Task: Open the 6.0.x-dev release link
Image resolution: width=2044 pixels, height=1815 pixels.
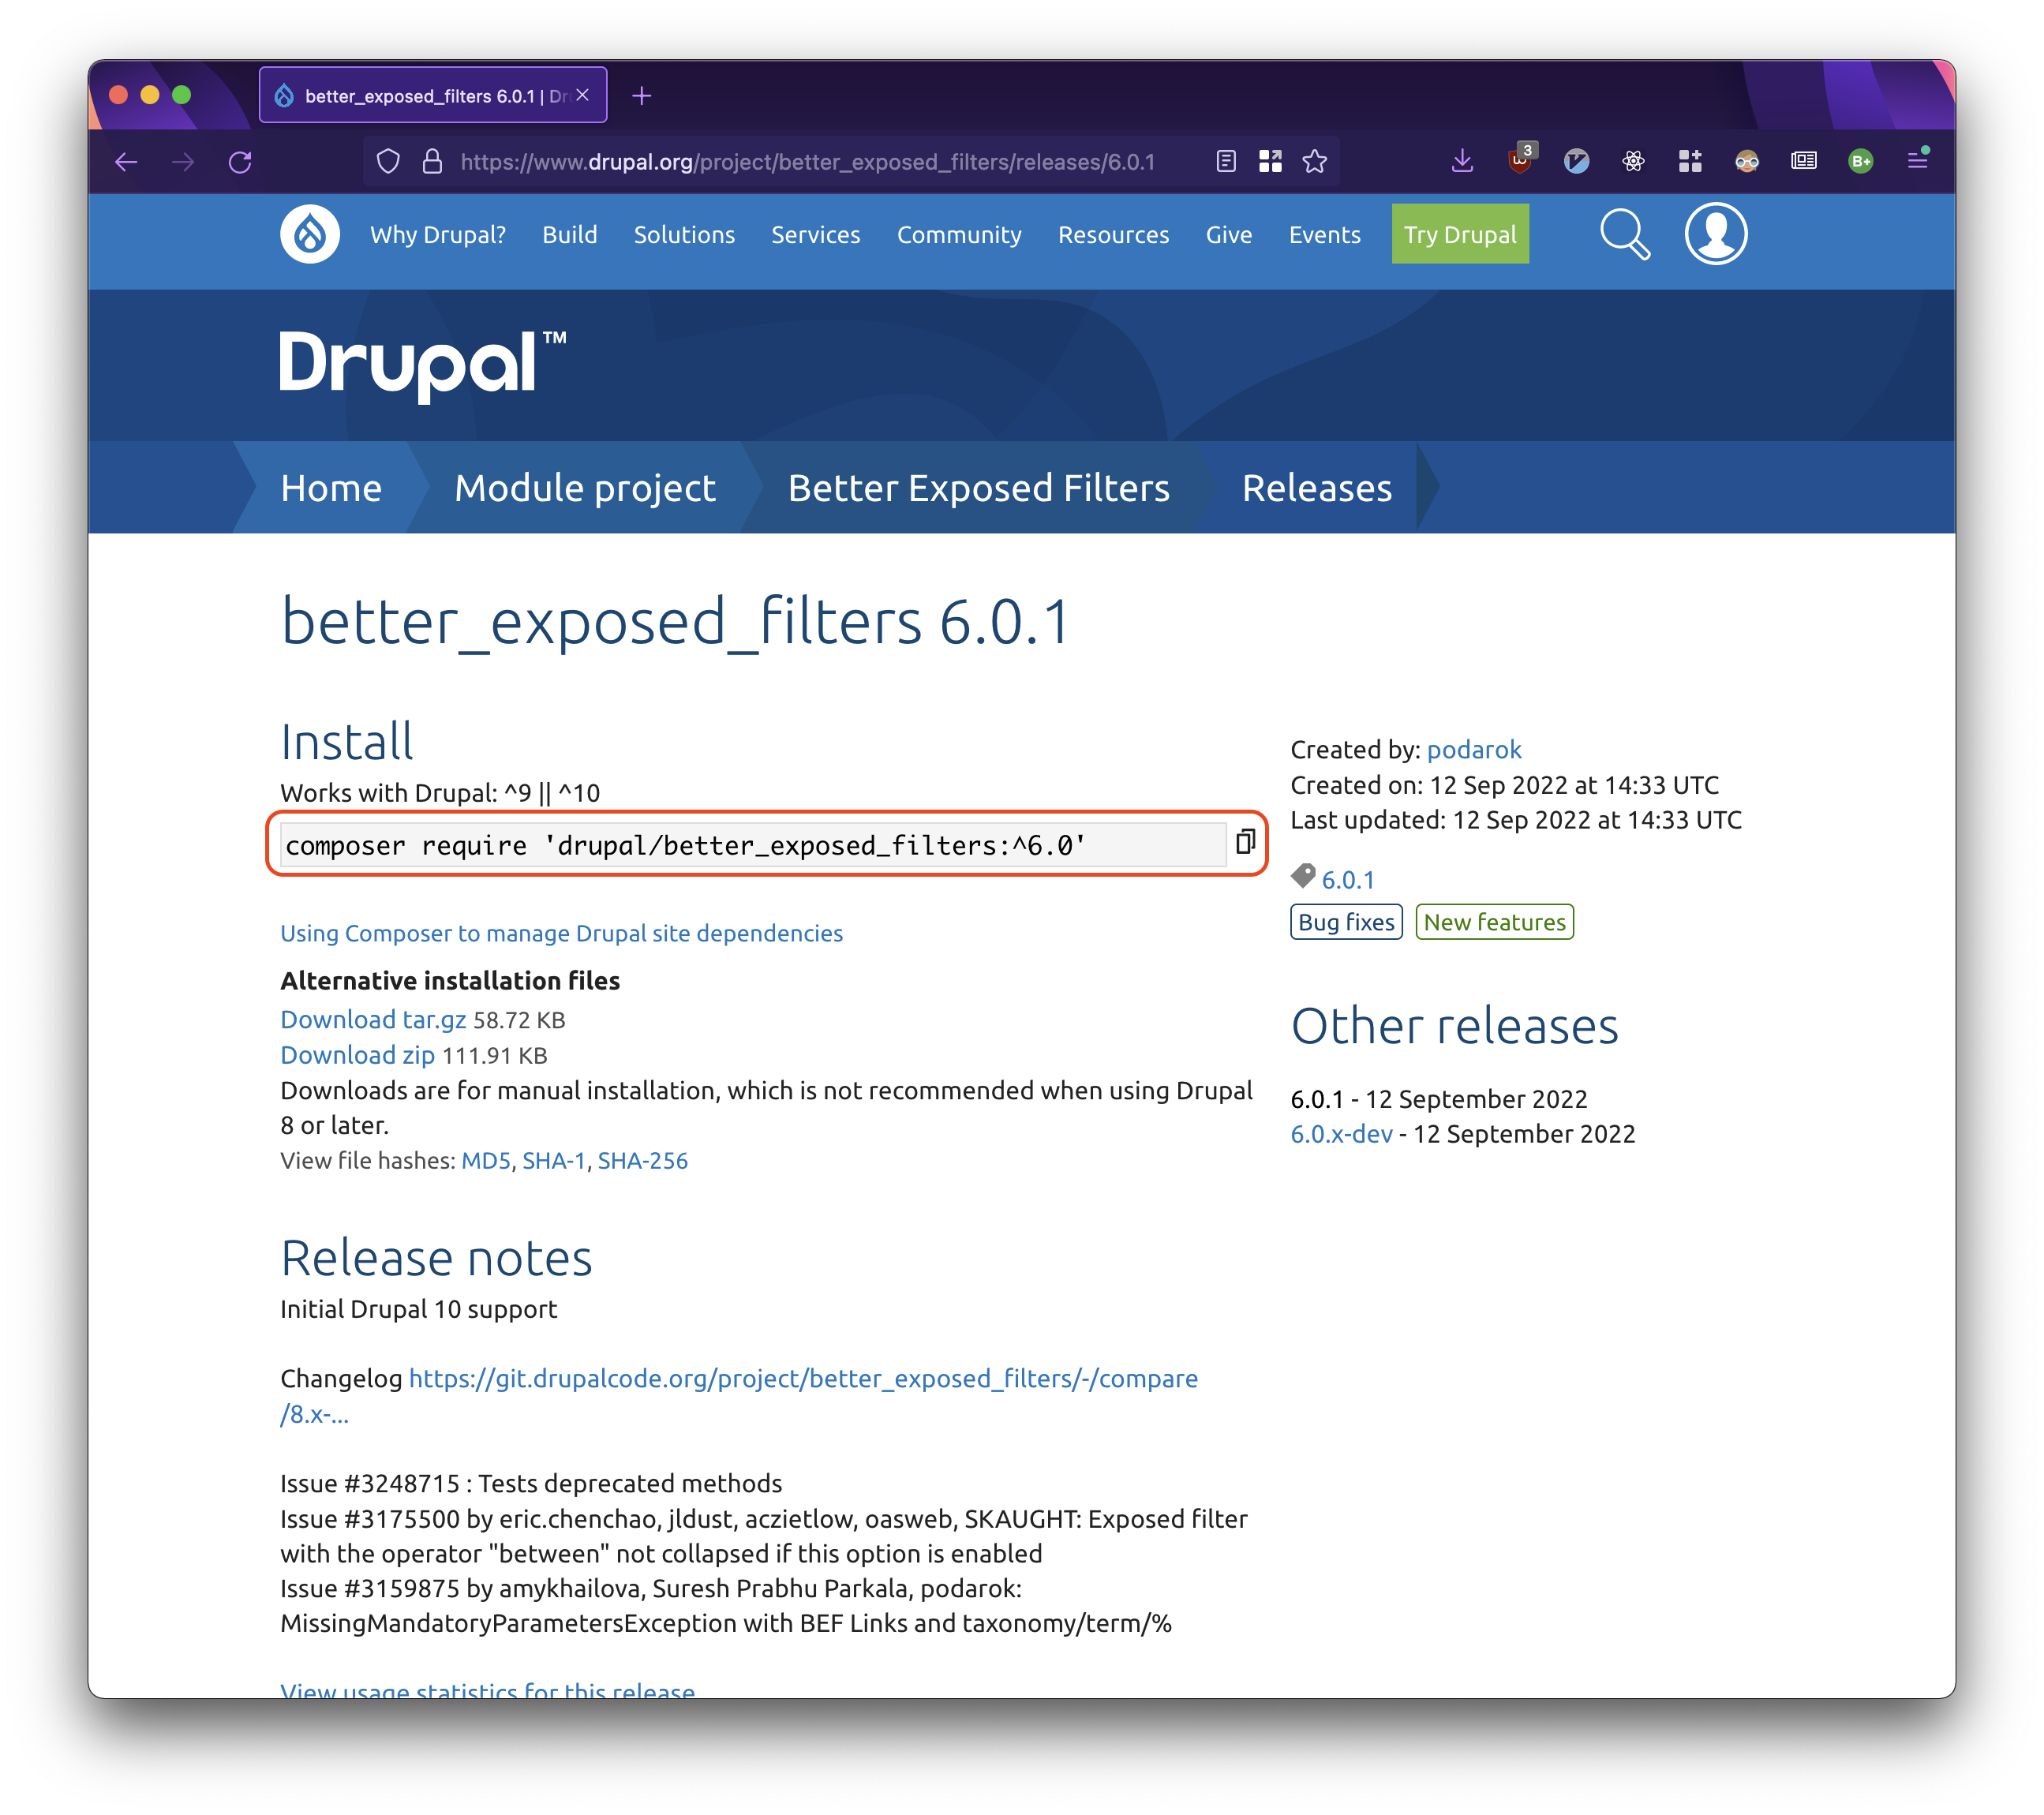Action: pyautogui.click(x=1341, y=1134)
